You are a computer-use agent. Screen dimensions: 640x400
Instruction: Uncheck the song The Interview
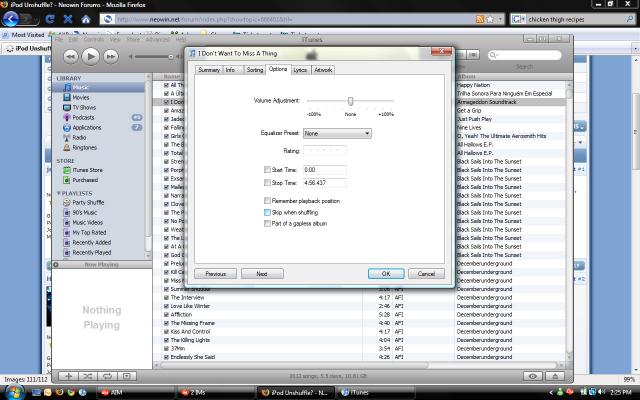(166, 298)
